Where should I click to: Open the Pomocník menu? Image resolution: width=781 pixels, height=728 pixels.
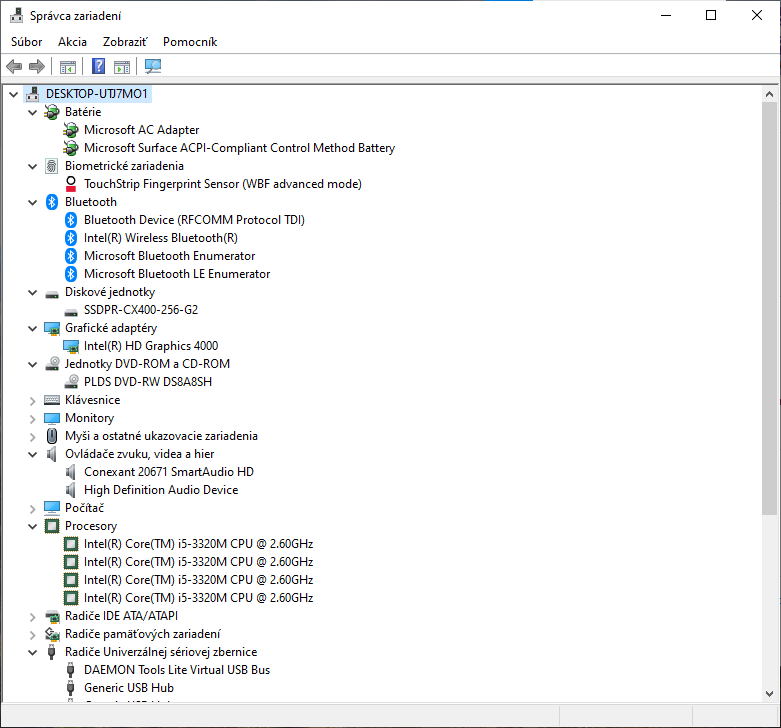[190, 42]
